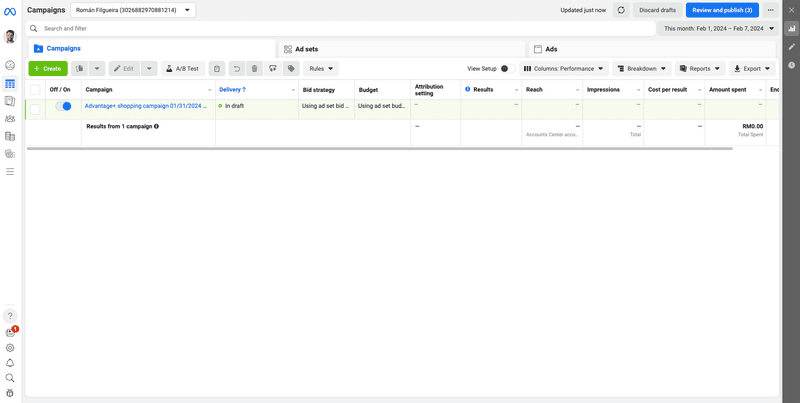Open the charts icon in right panel
The height and width of the screenshot is (403, 800).
point(792,29)
